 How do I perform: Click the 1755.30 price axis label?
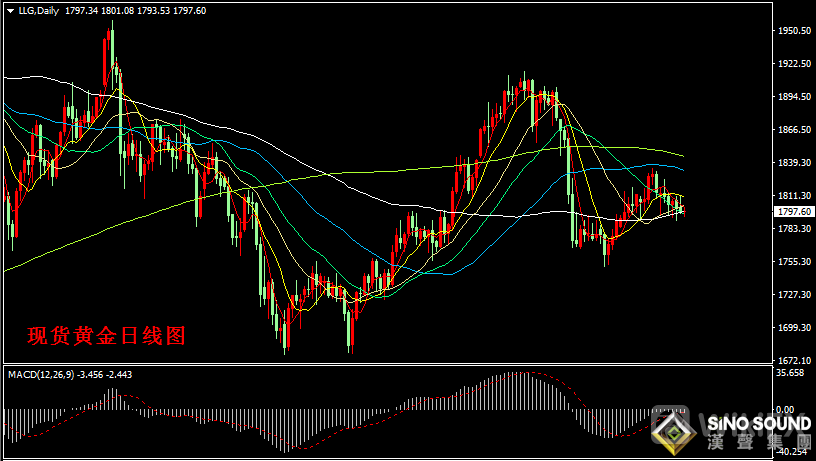[794, 262]
